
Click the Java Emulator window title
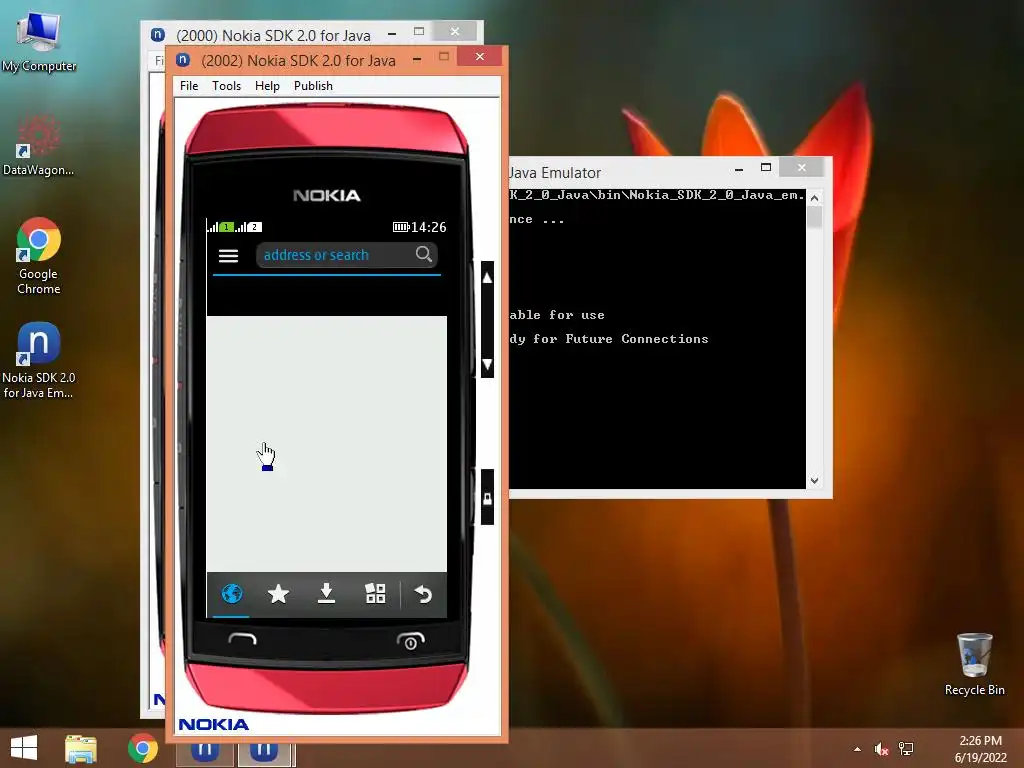click(x=555, y=172)
